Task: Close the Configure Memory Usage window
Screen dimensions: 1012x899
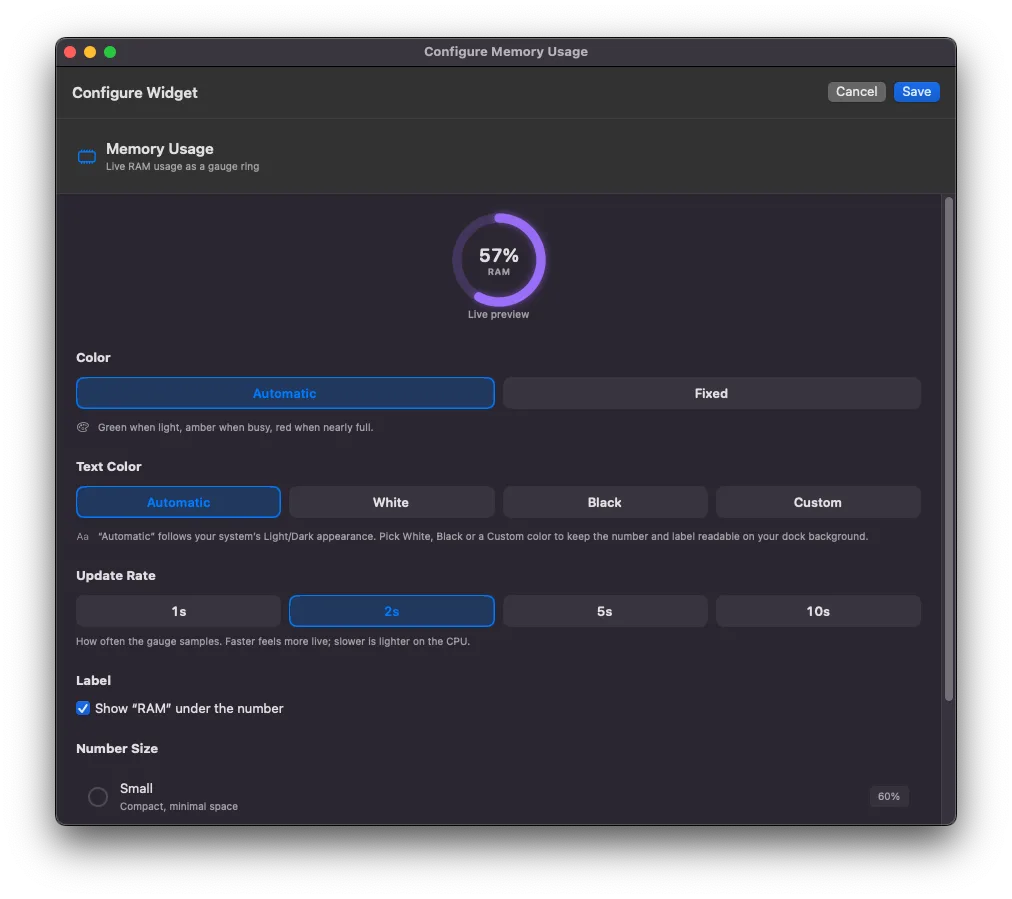Action: 70,52
